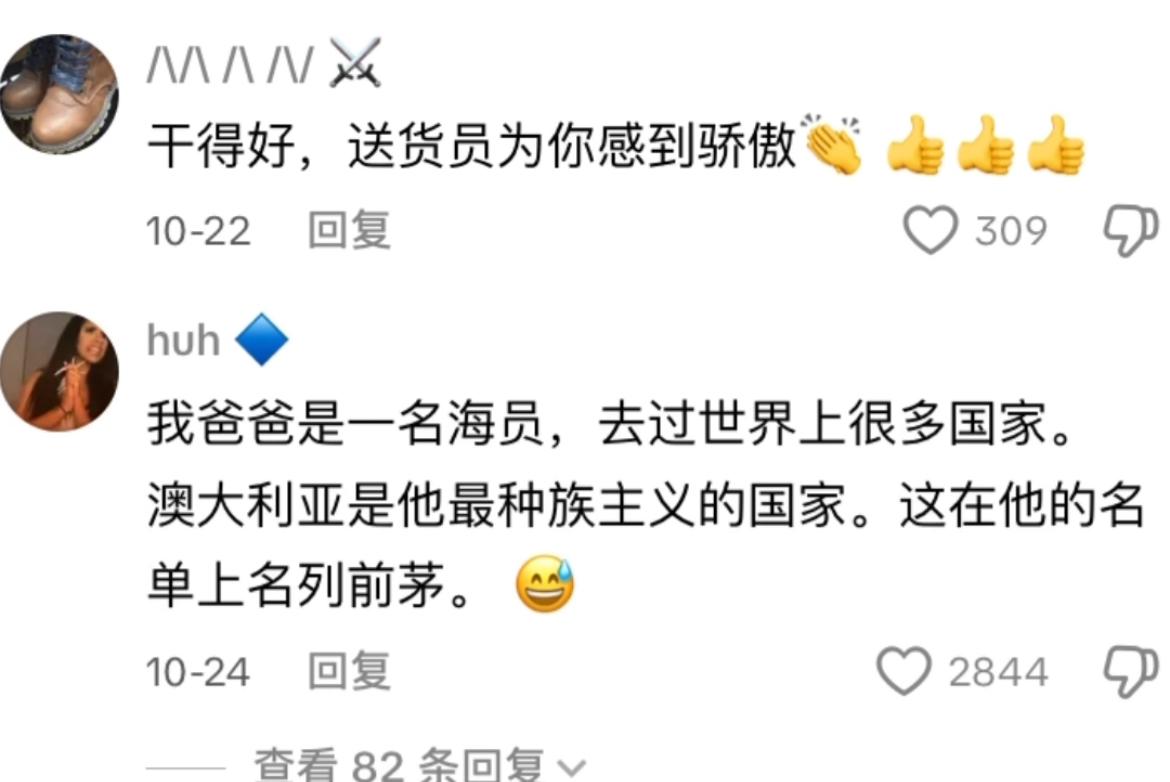The image size is (1170, 782).
Task: Open the /\/\ /\ /\/ username link
Action: click(230, 64)
